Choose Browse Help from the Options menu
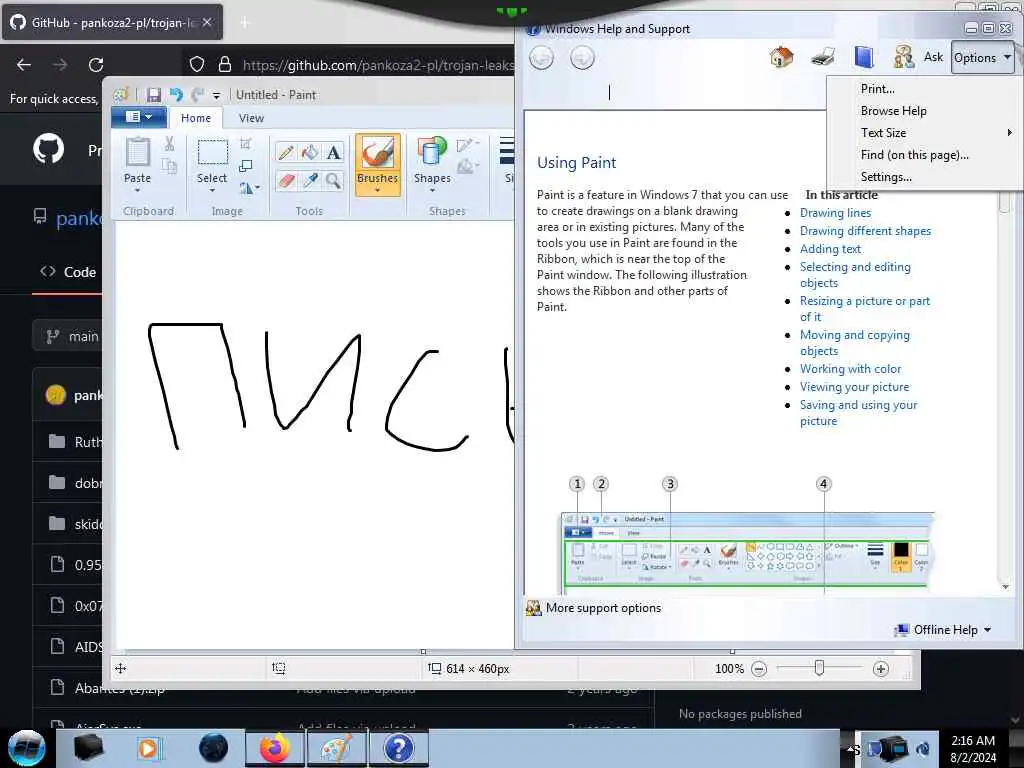The image size is (1024, 768). [x=893, y=111]
